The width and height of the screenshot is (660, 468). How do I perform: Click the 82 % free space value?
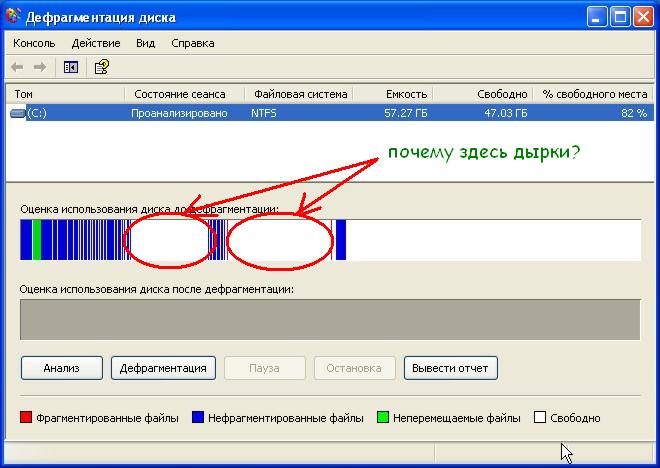[x=634, y=113]
